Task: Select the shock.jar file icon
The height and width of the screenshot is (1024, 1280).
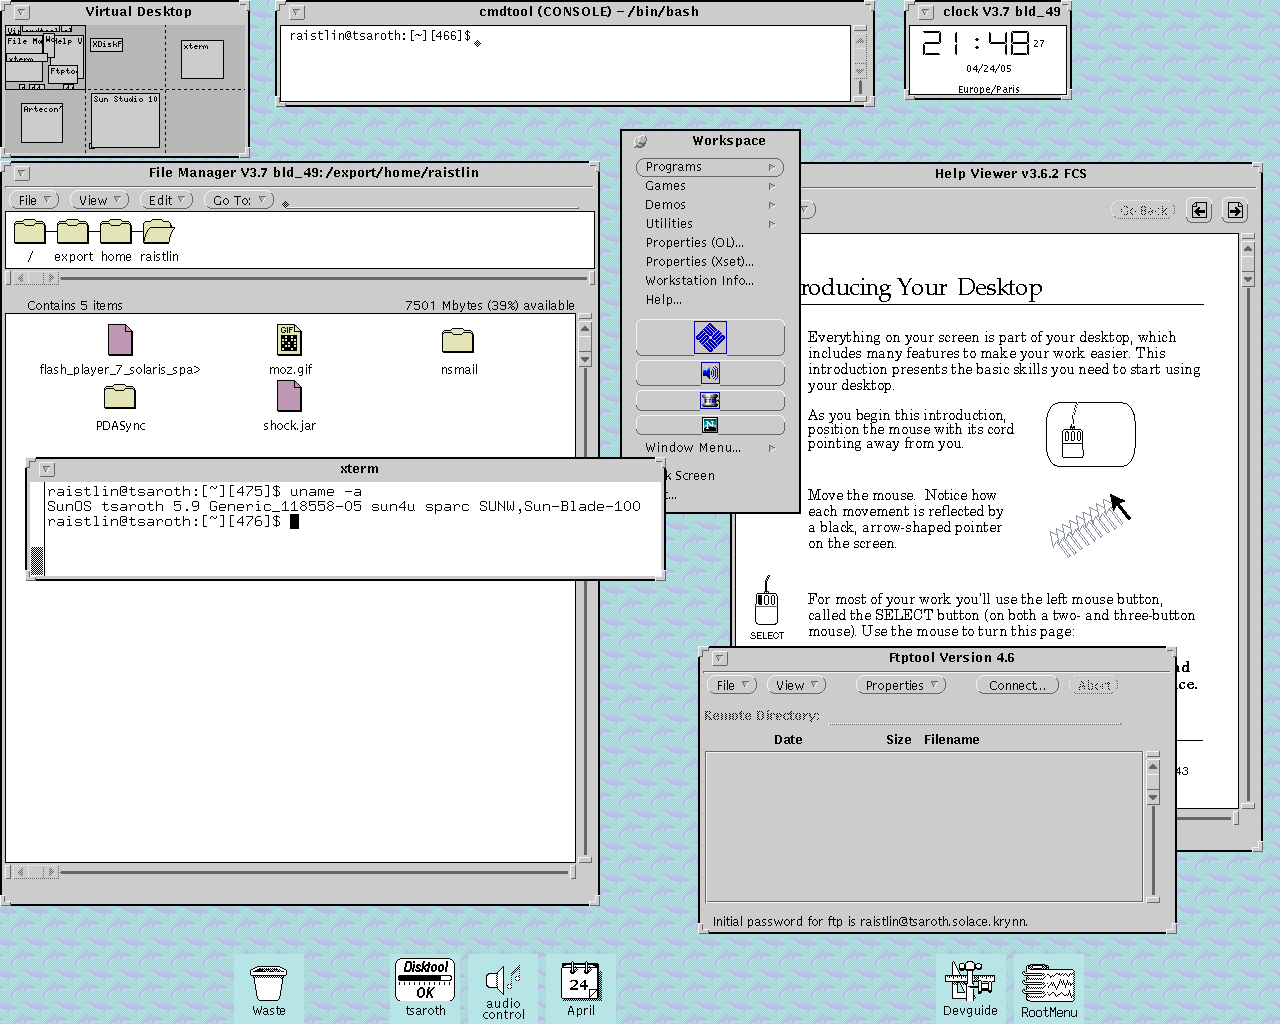Action: [289, 397]
